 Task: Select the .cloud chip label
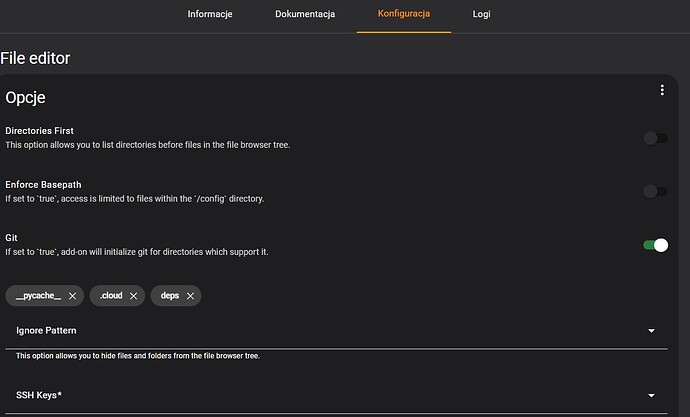pos(110,296)
